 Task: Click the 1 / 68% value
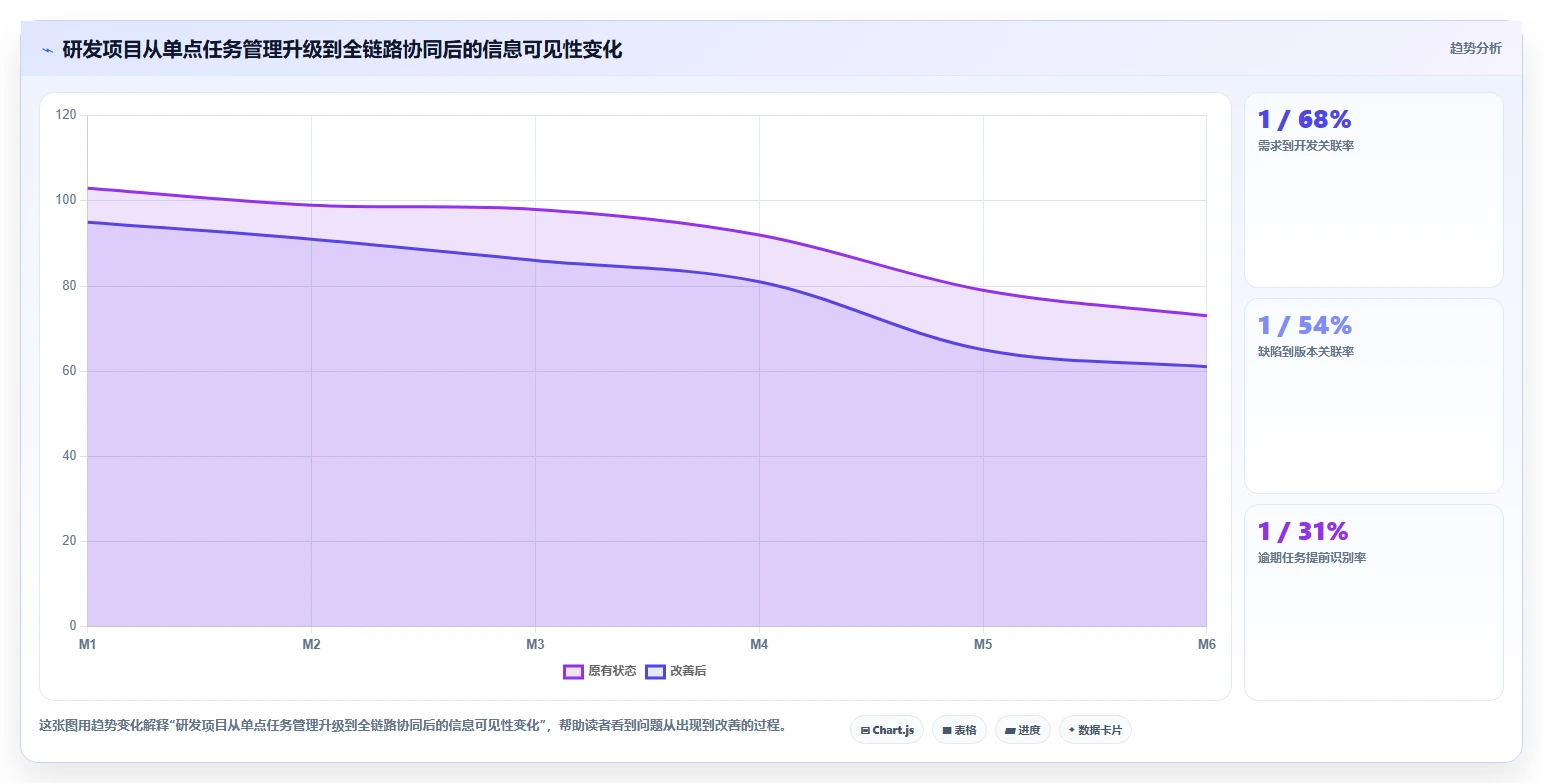click(1304, 119)
